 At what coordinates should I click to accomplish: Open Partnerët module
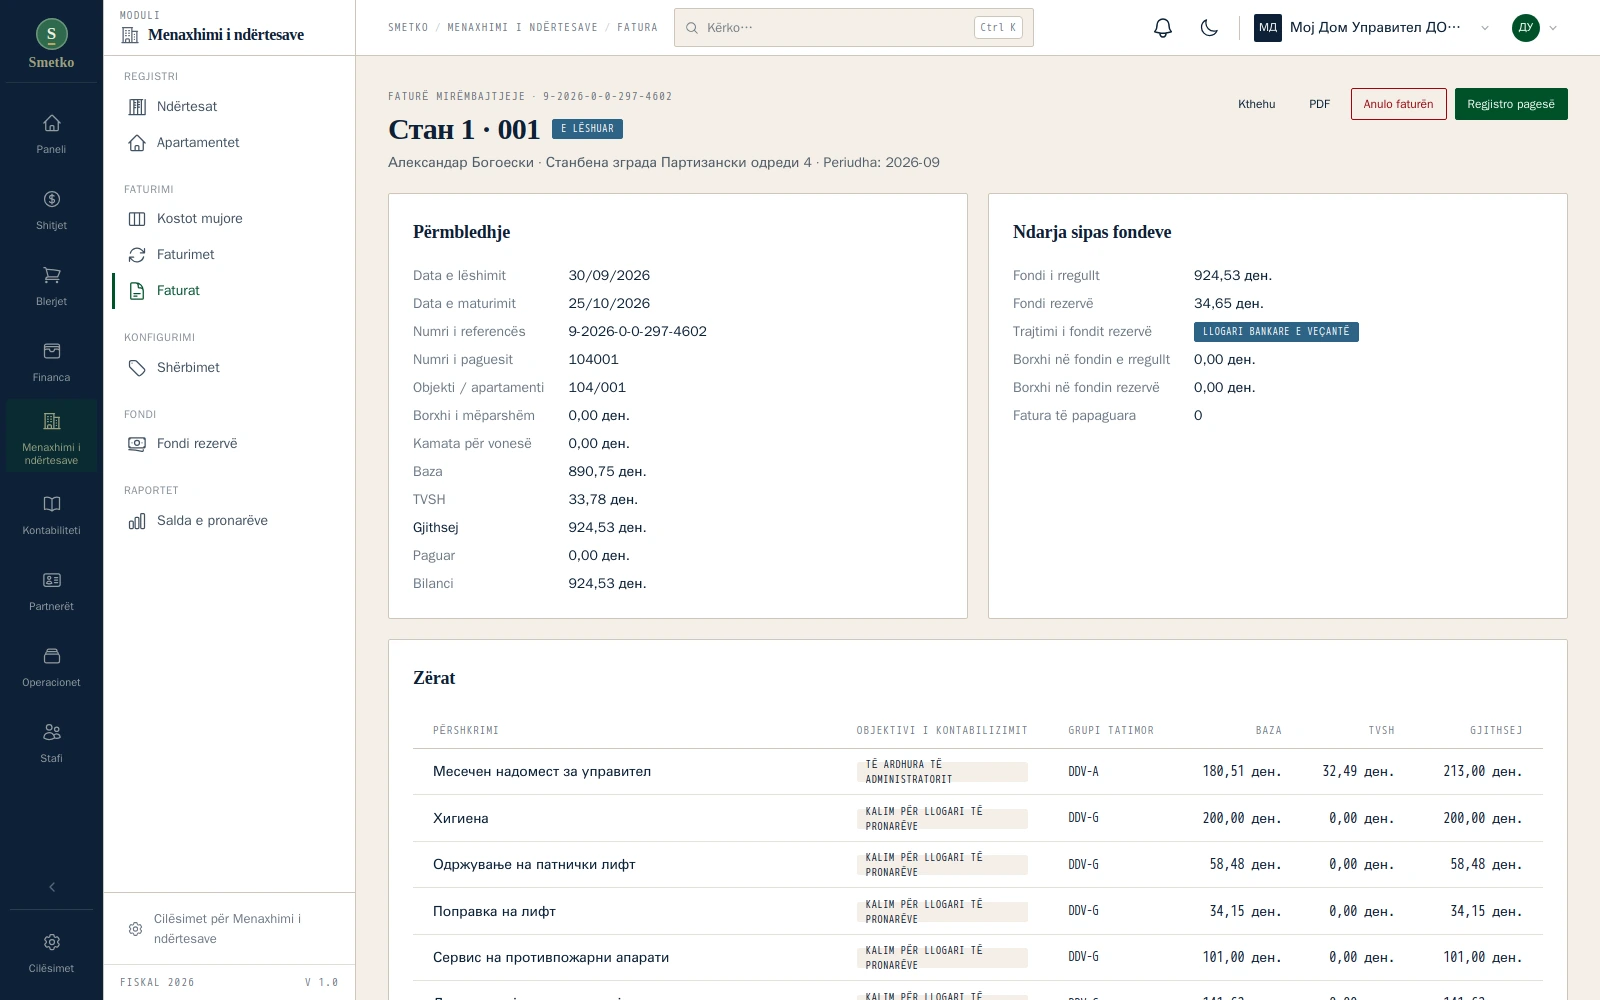tap(51, 591)
